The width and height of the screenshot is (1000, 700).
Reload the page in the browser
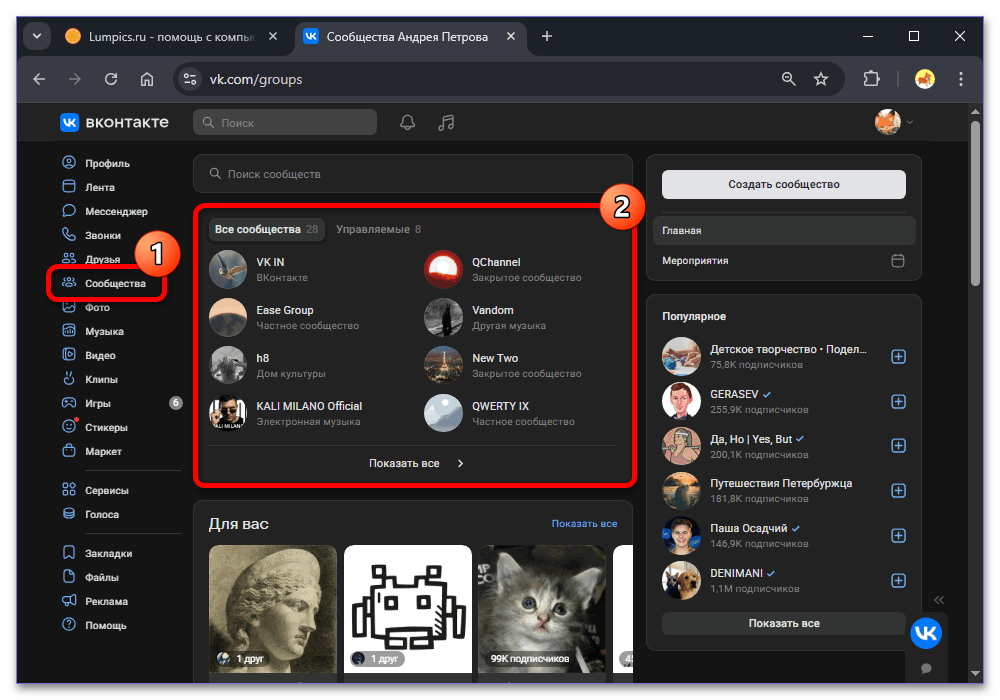111,79
